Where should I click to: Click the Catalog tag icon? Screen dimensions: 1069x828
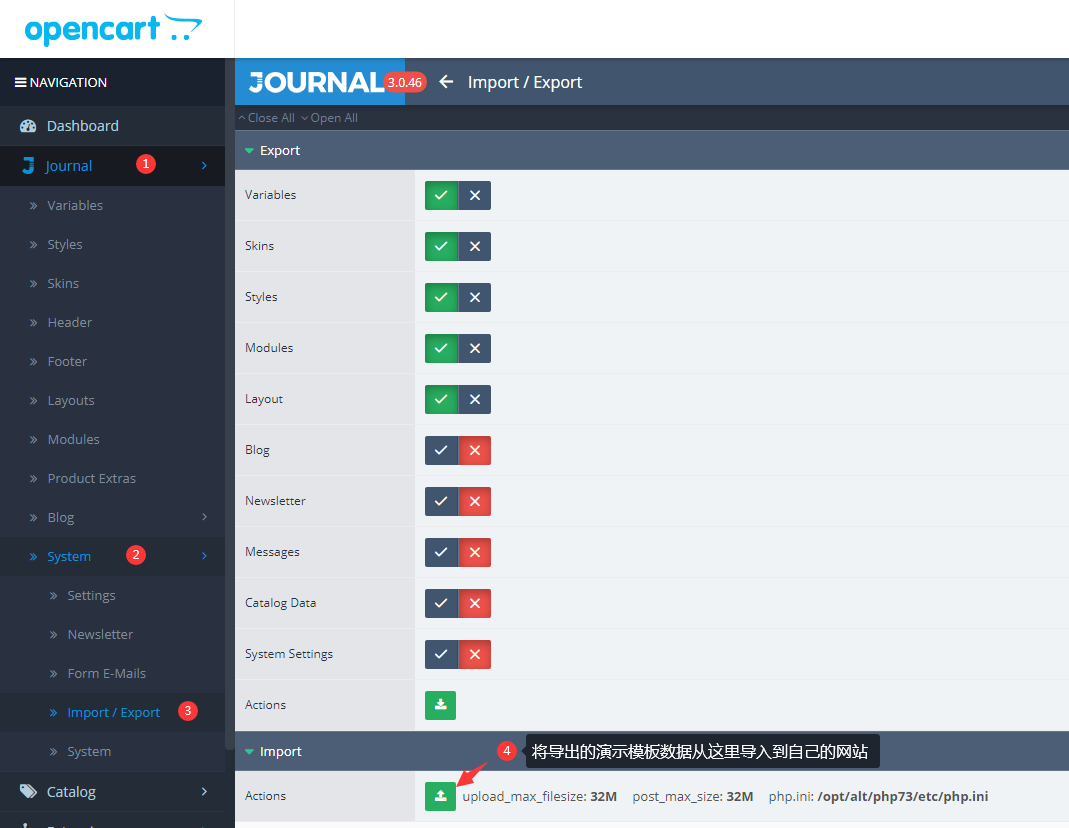point(28,791)
